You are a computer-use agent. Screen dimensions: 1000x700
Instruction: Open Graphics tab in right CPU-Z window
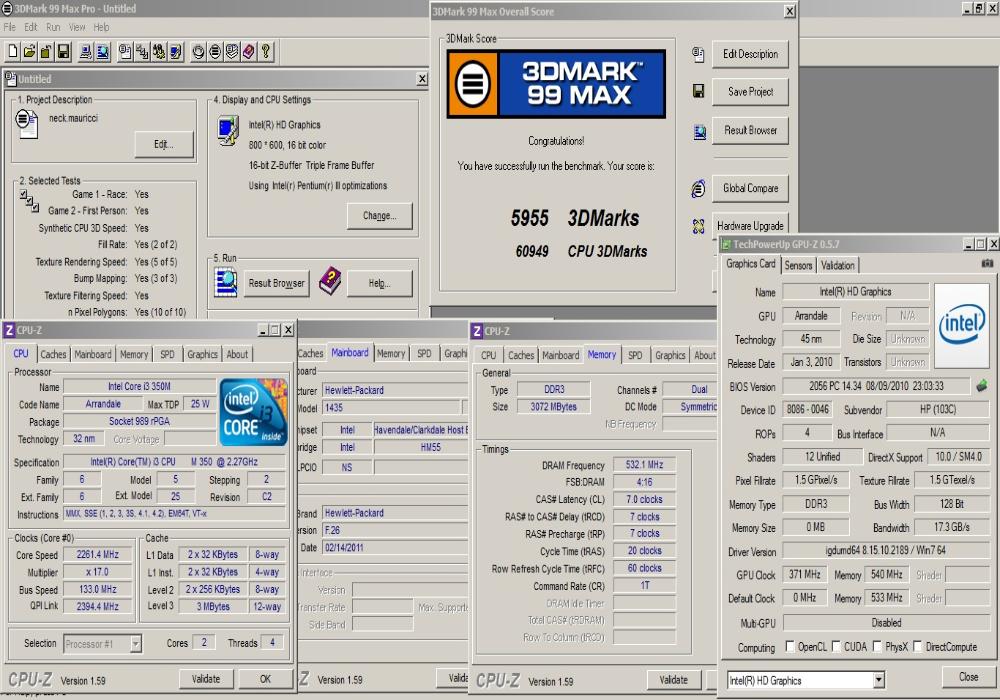click(670, 356)
